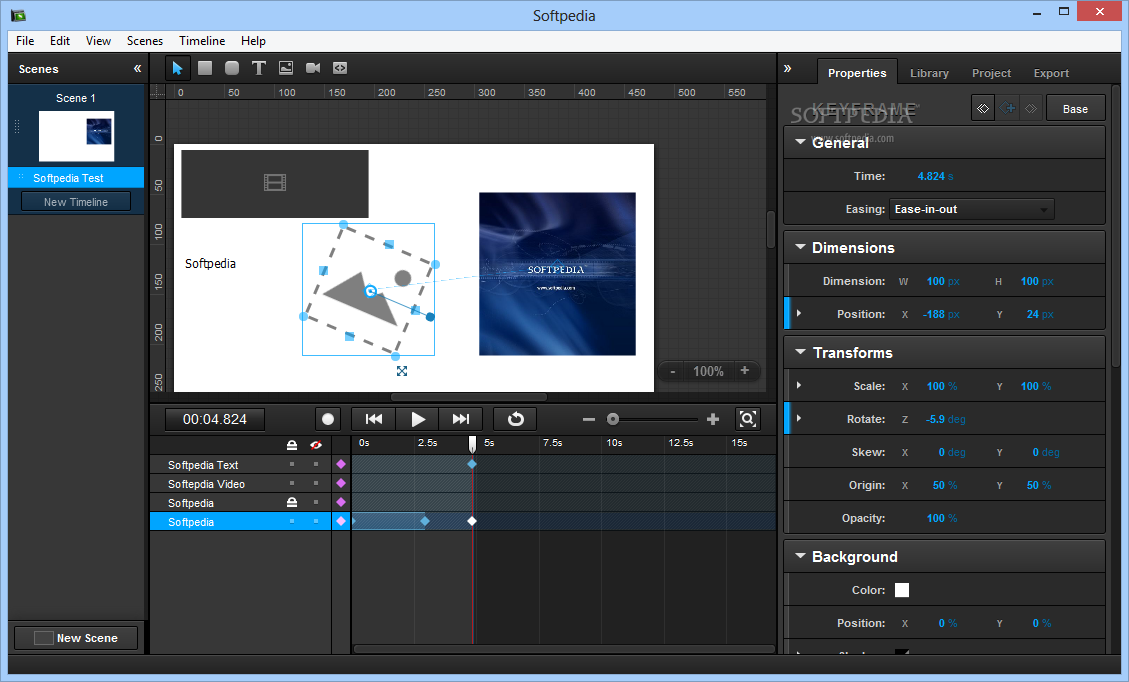Collapse the Scenes panel

coord(138,68)
